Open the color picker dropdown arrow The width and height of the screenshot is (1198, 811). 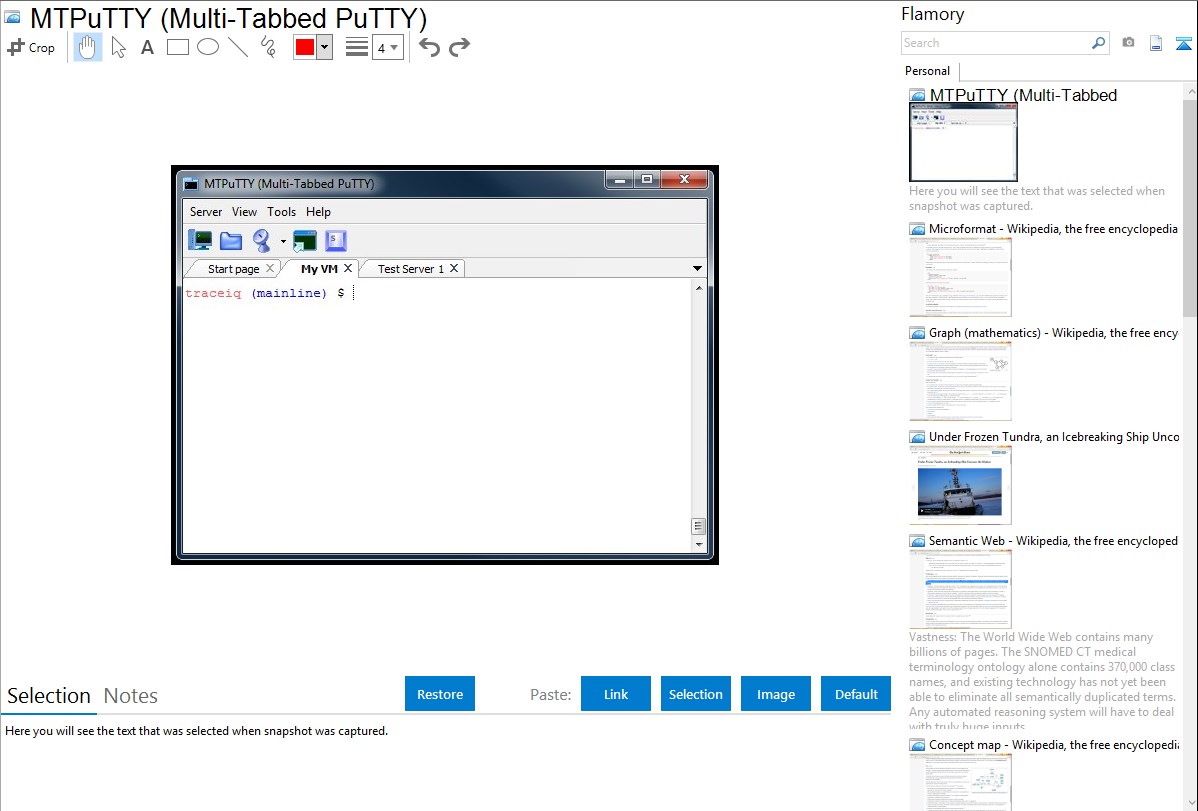click(325, 47)
